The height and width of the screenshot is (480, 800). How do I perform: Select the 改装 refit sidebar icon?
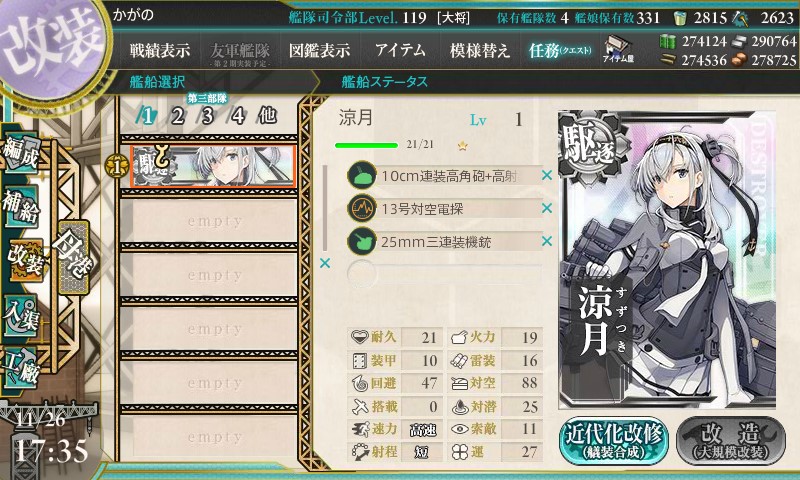point(24,260)
